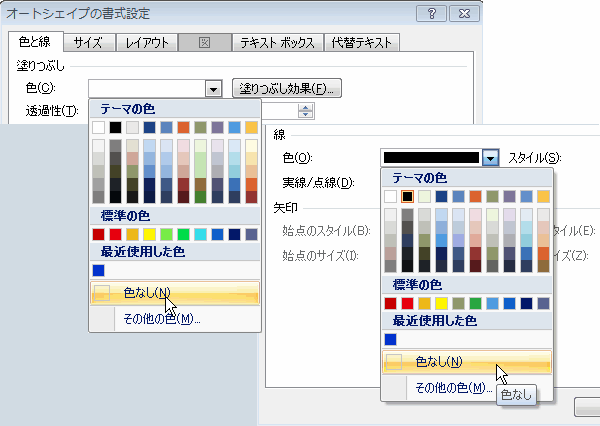Choose 色なし(N) in the line palette

click(438, 362)
